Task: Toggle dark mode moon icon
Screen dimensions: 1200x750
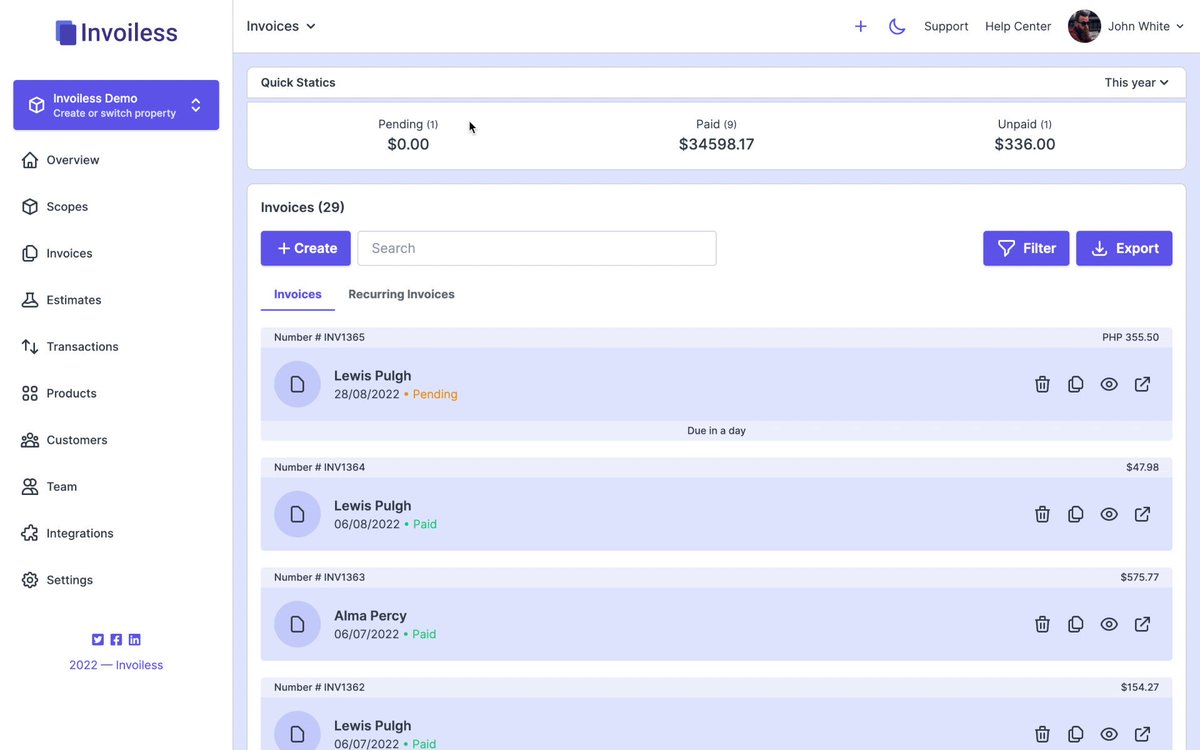Action: [897, 26]
